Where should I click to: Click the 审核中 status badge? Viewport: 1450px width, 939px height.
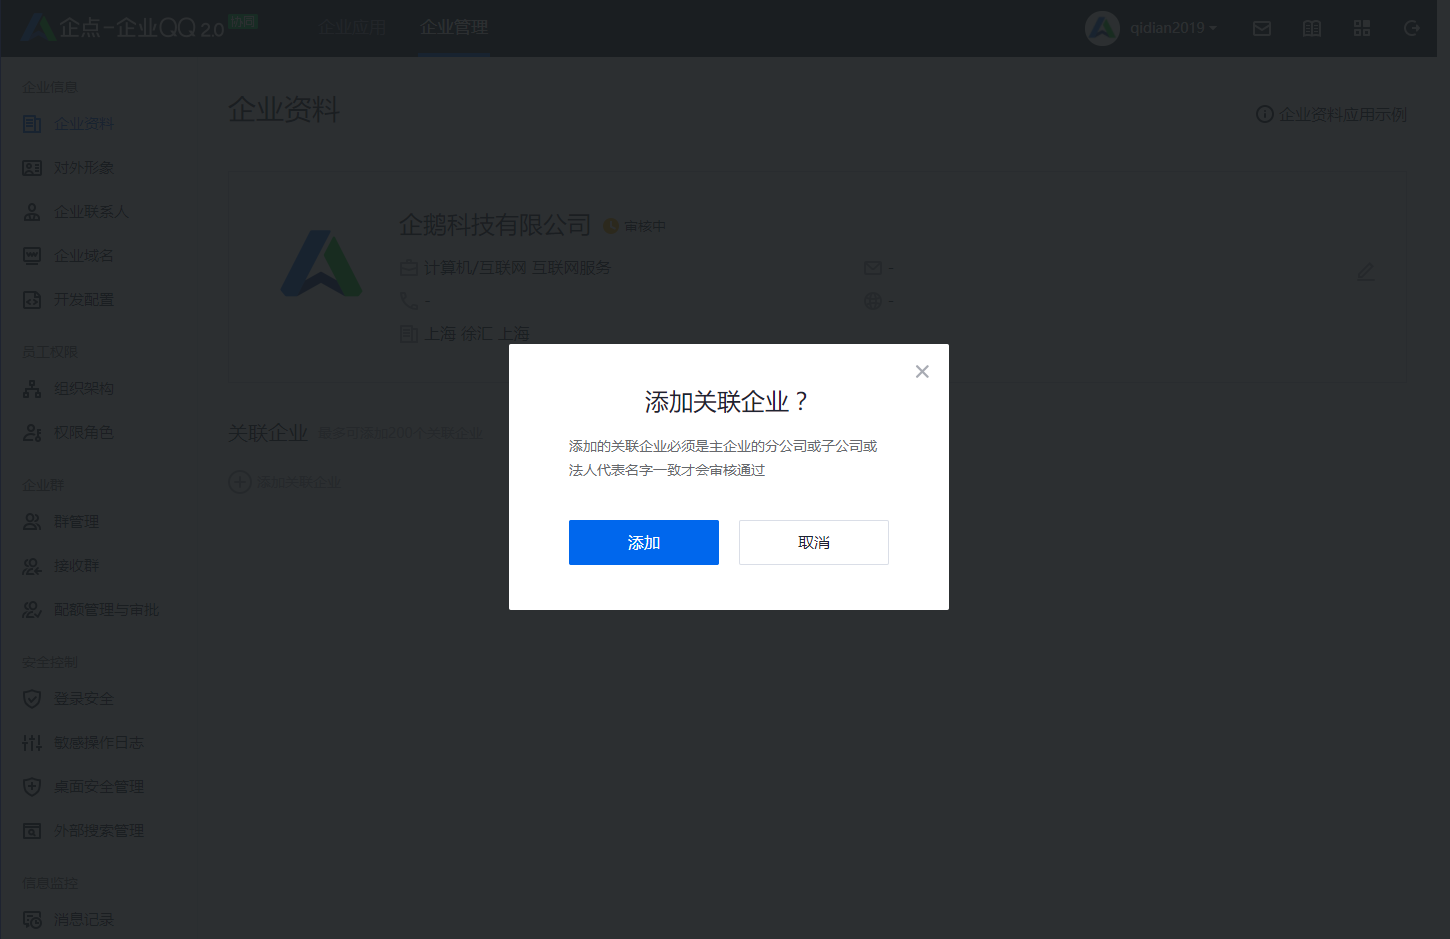[x=635, y=226]
